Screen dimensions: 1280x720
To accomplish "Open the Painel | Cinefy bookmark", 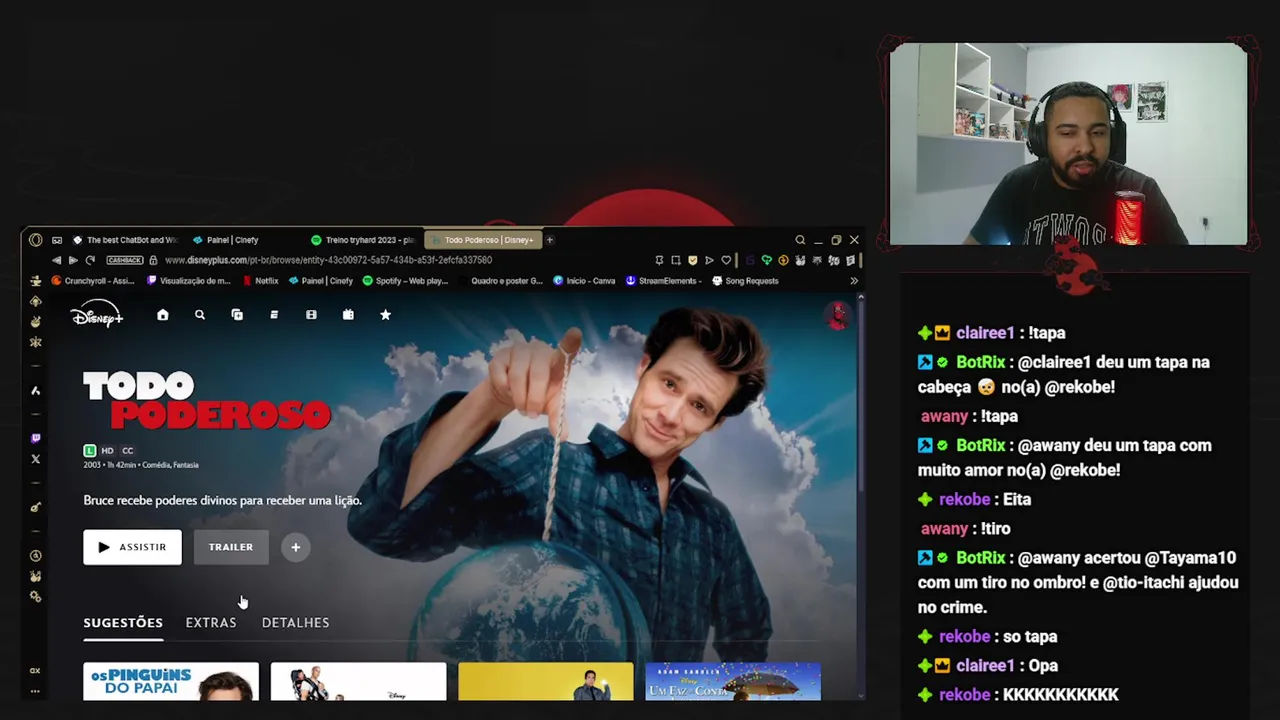I will point(321,281).
